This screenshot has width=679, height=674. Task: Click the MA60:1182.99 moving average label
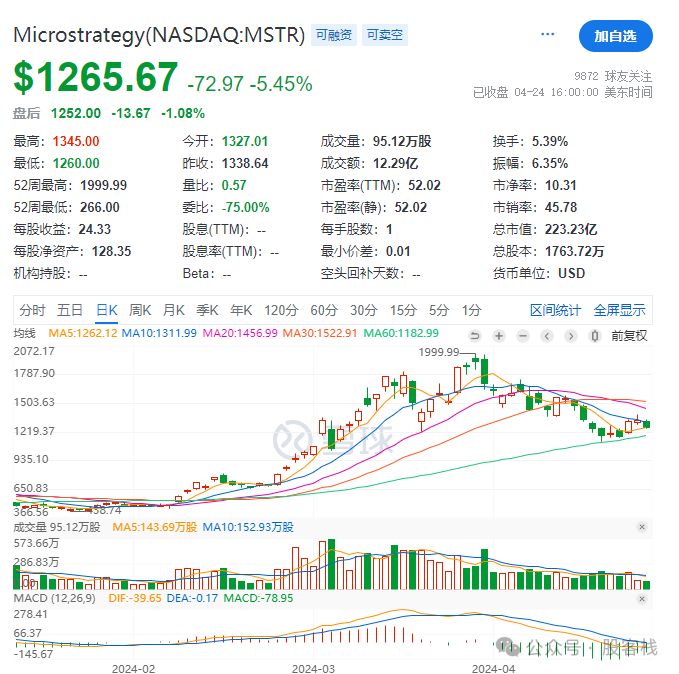(x=401, y=333)
